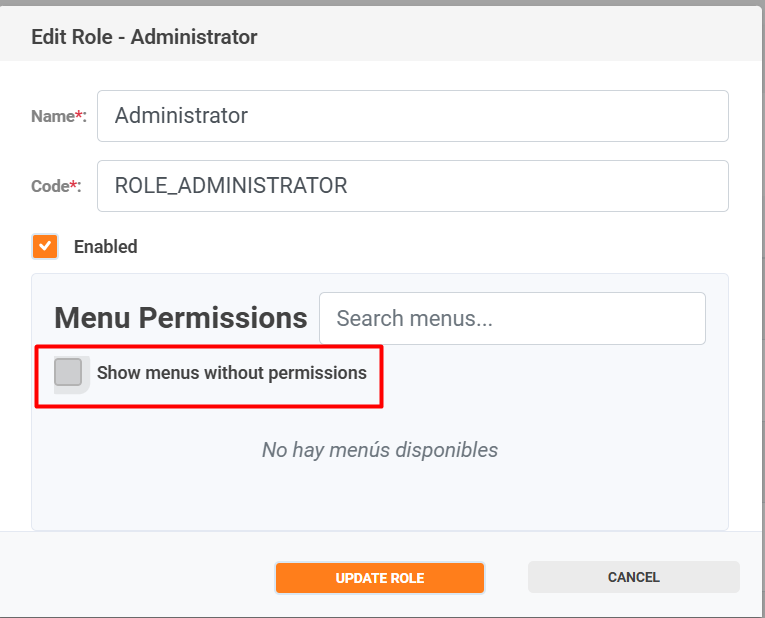Click the No hay menús disponibles message

coord(380,450)
